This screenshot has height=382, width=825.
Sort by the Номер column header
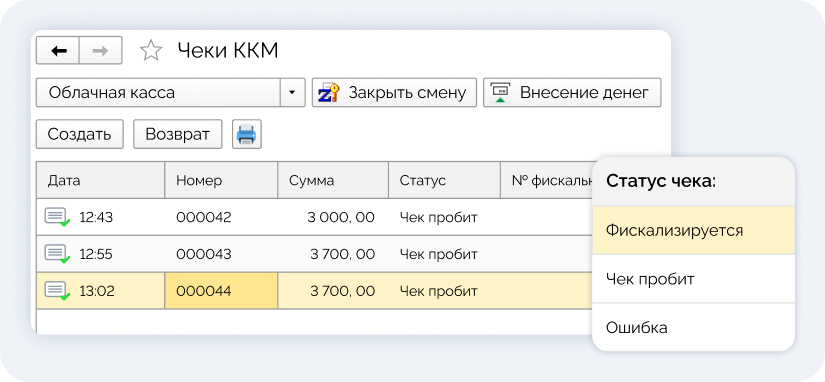click(x=221, y=180)
